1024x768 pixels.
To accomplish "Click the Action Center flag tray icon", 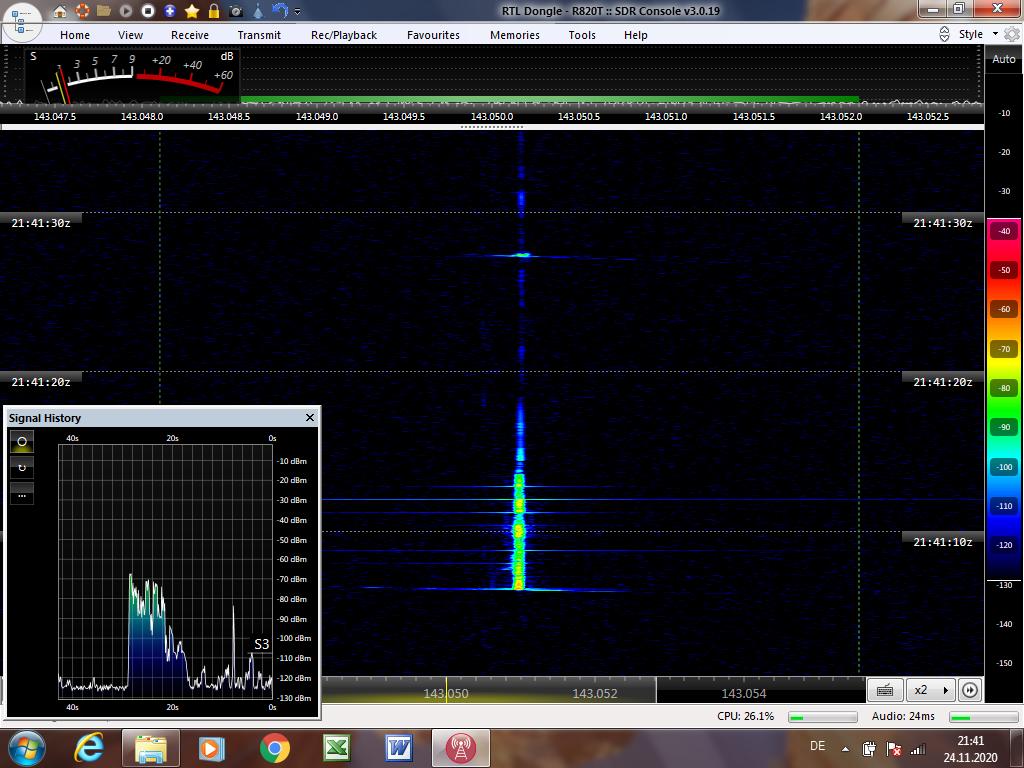I will 893,749.
